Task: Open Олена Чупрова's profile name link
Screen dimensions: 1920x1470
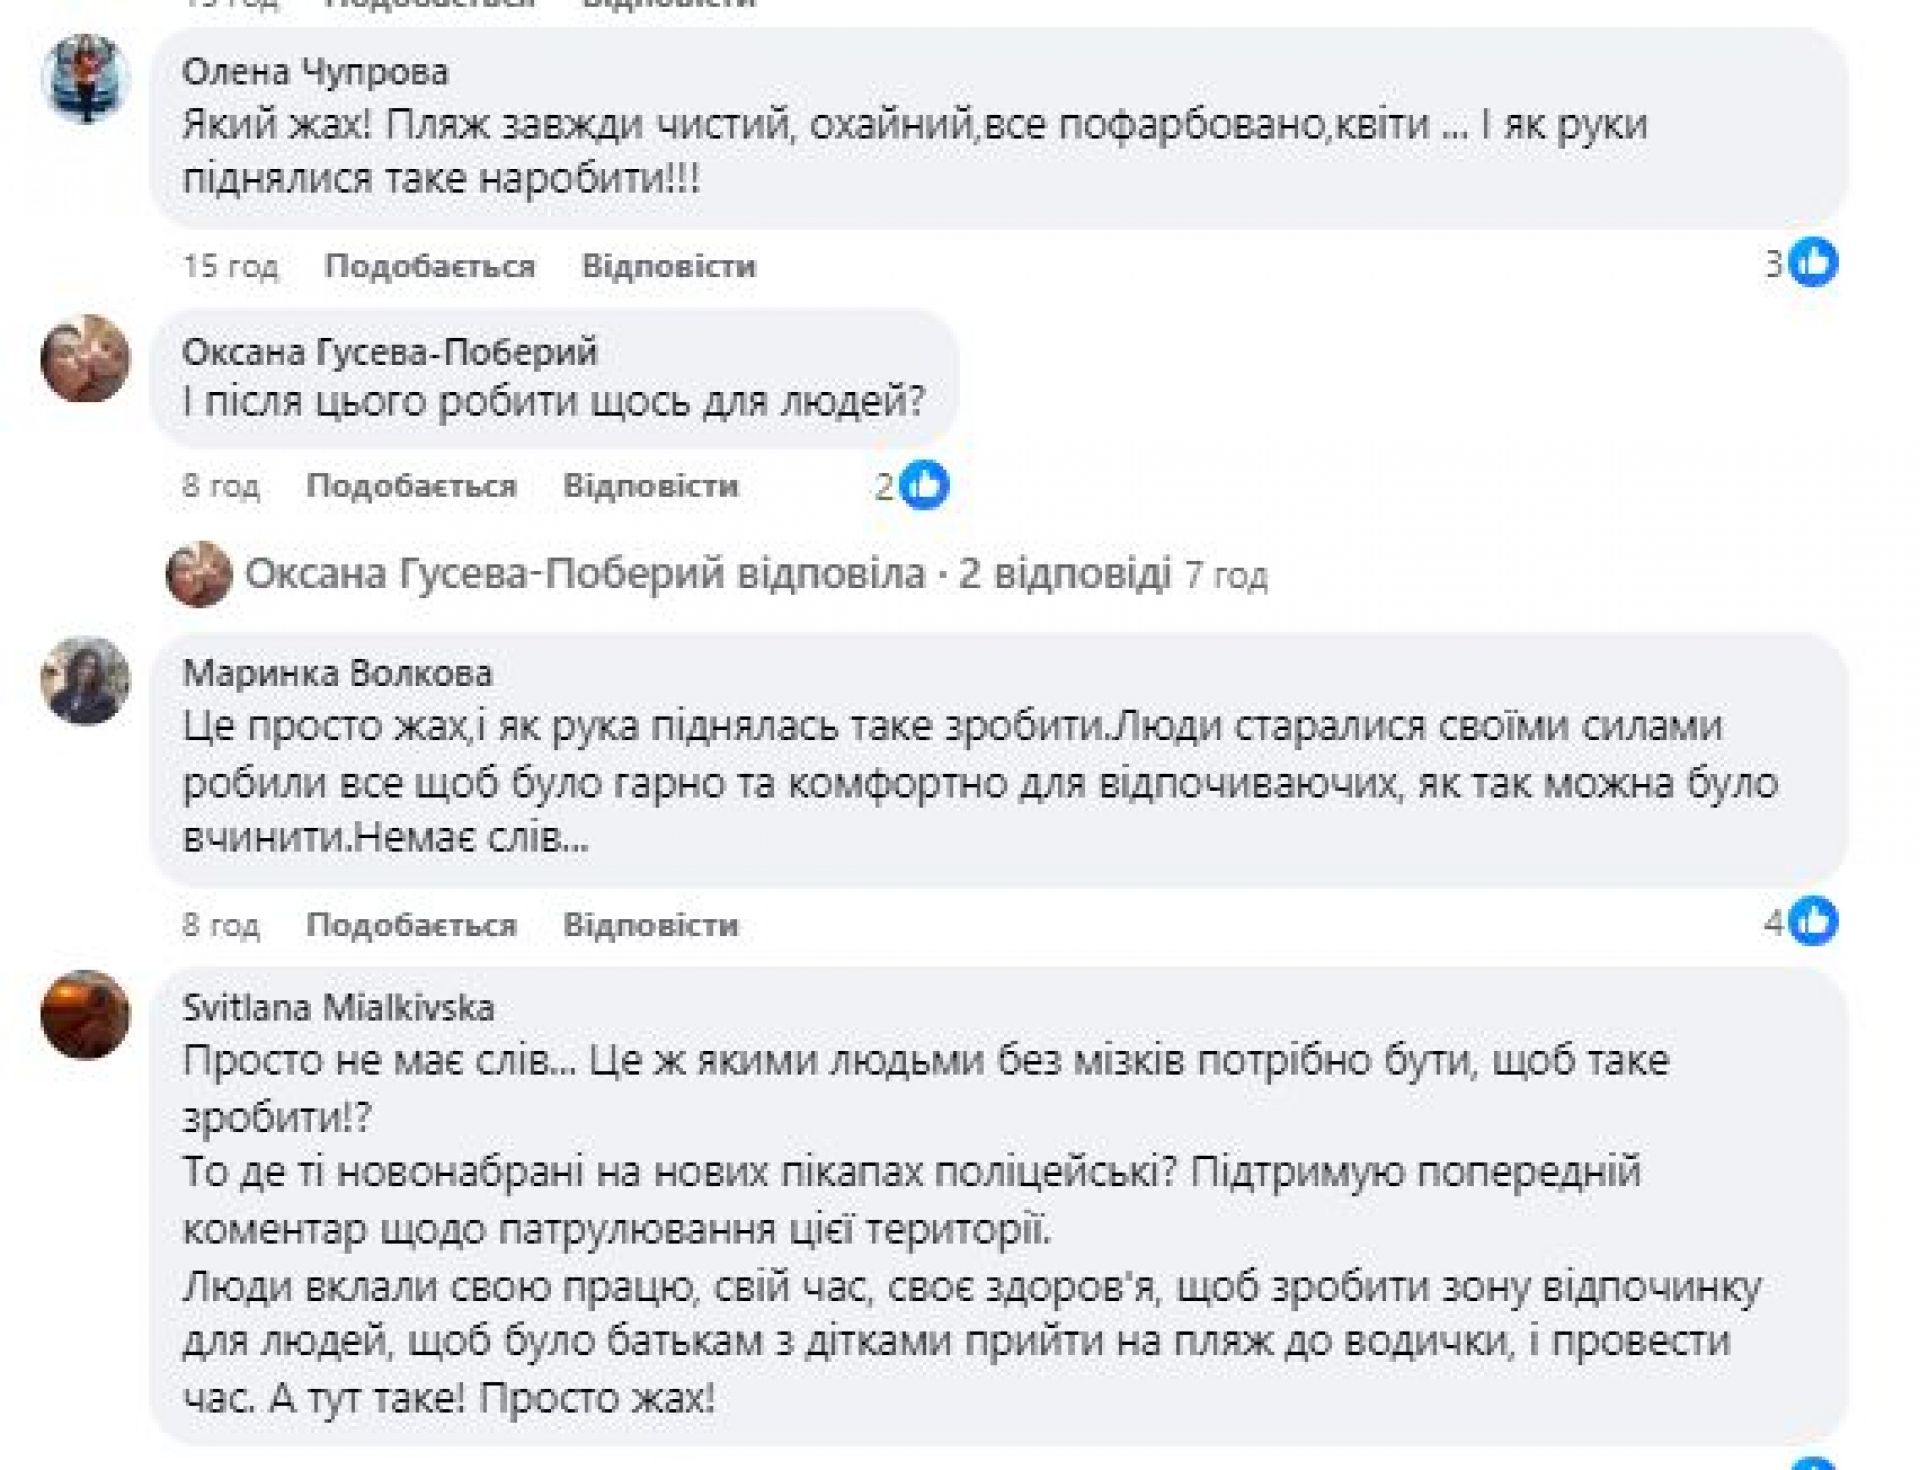Action: [x=315, y=72]
